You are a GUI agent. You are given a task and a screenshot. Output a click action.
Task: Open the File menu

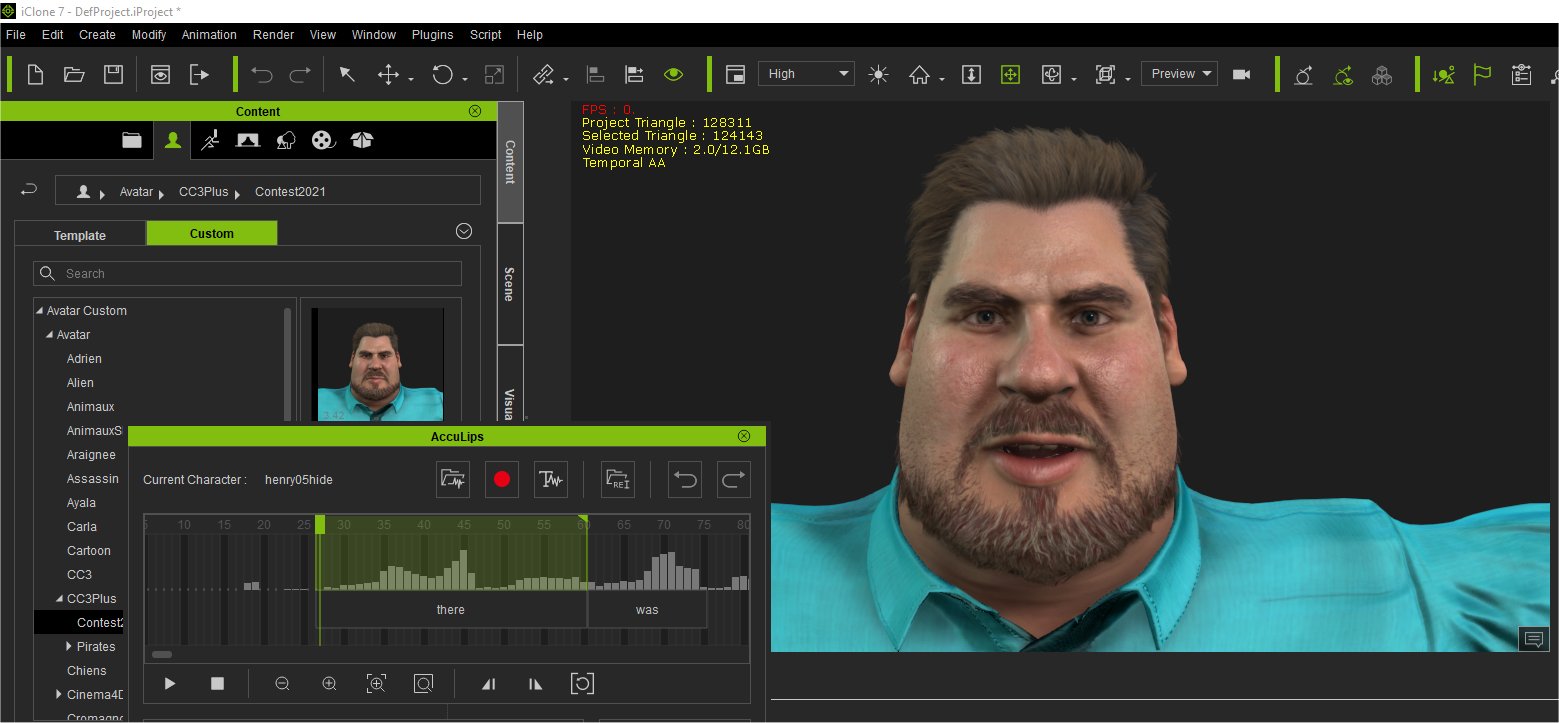pos(15,34)
